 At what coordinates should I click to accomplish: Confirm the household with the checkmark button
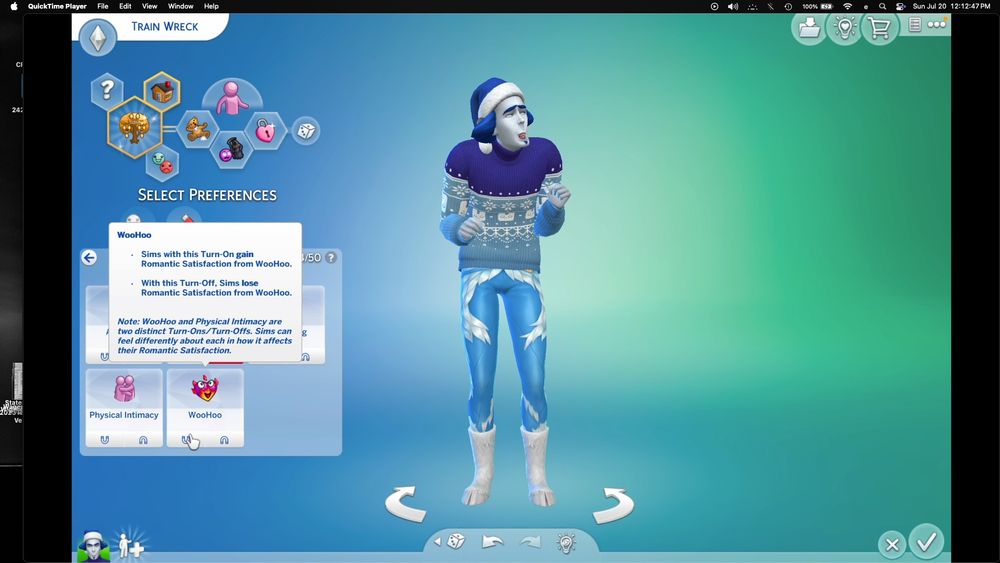[x=926, y=542]
